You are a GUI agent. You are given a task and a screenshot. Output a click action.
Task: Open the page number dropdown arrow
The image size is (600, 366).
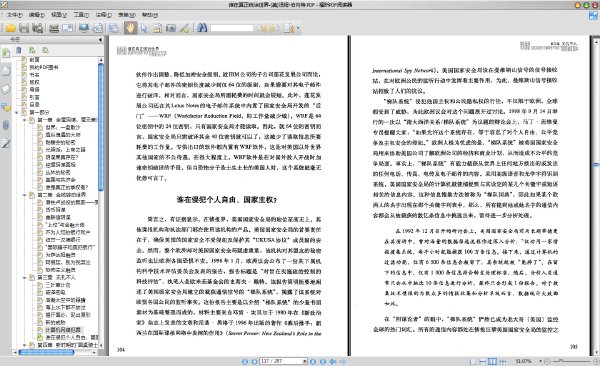[x=305, y=361]
